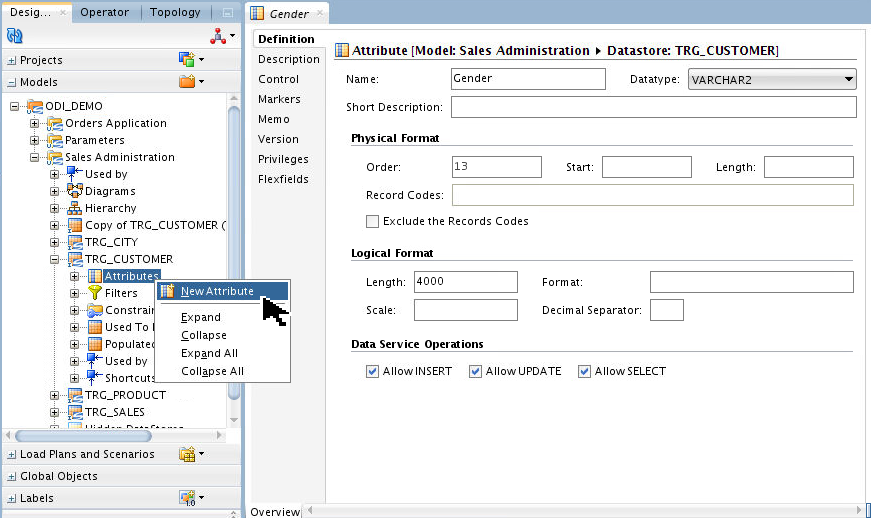Expand the Global Objects section
The image size is (871, 518).
click(x=12, y=477)
